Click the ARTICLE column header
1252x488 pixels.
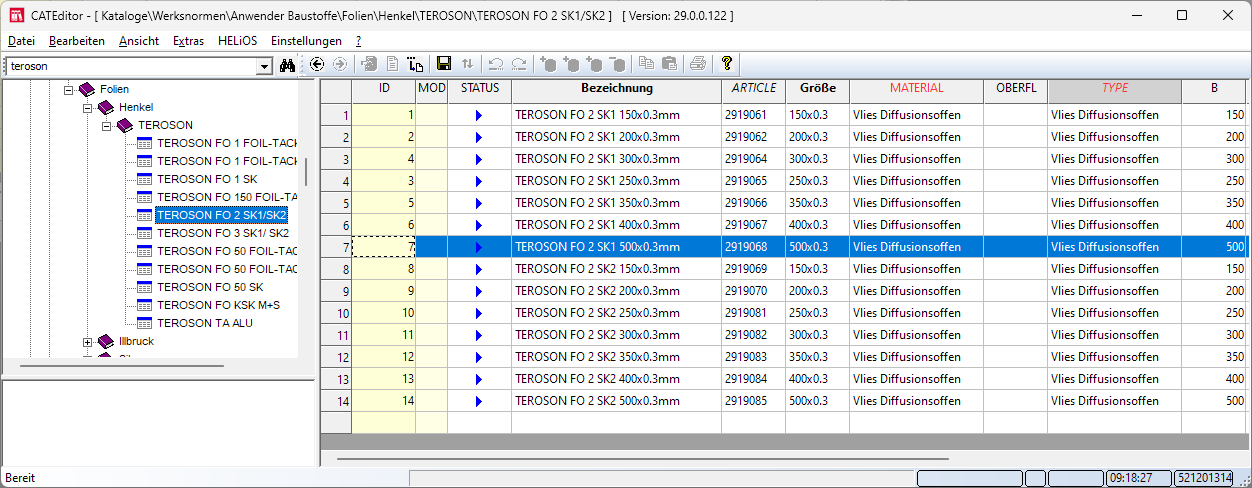pos(753,89)
